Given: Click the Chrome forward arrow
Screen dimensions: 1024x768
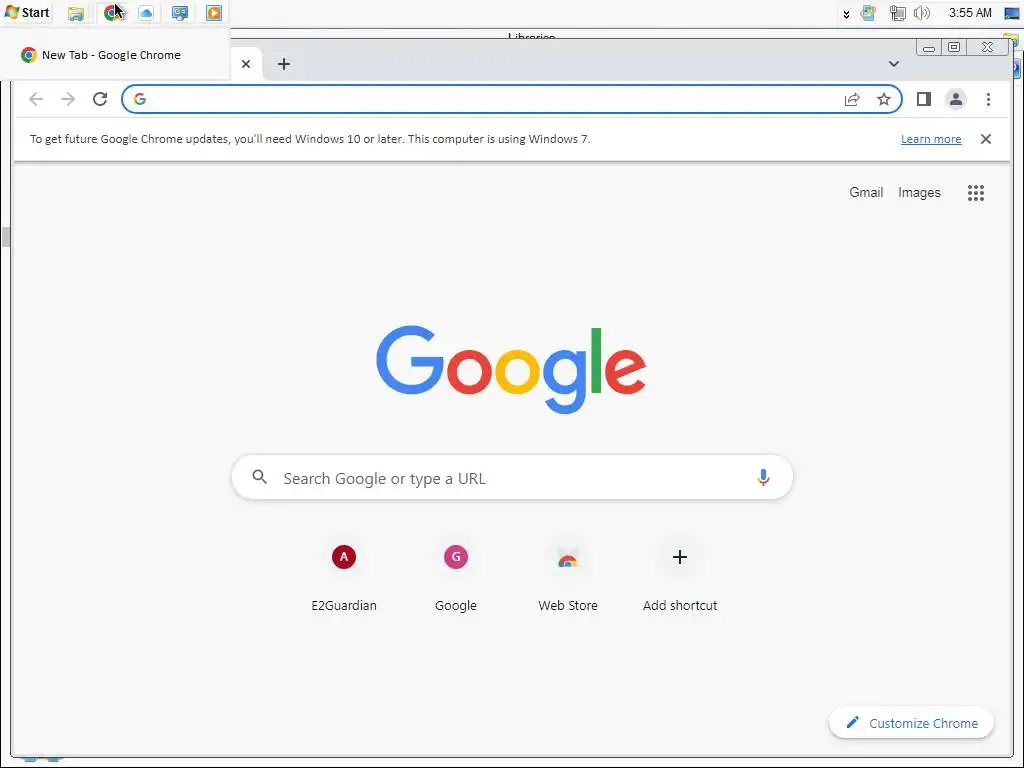Looking at the screenshot, I should pos(68,99).
